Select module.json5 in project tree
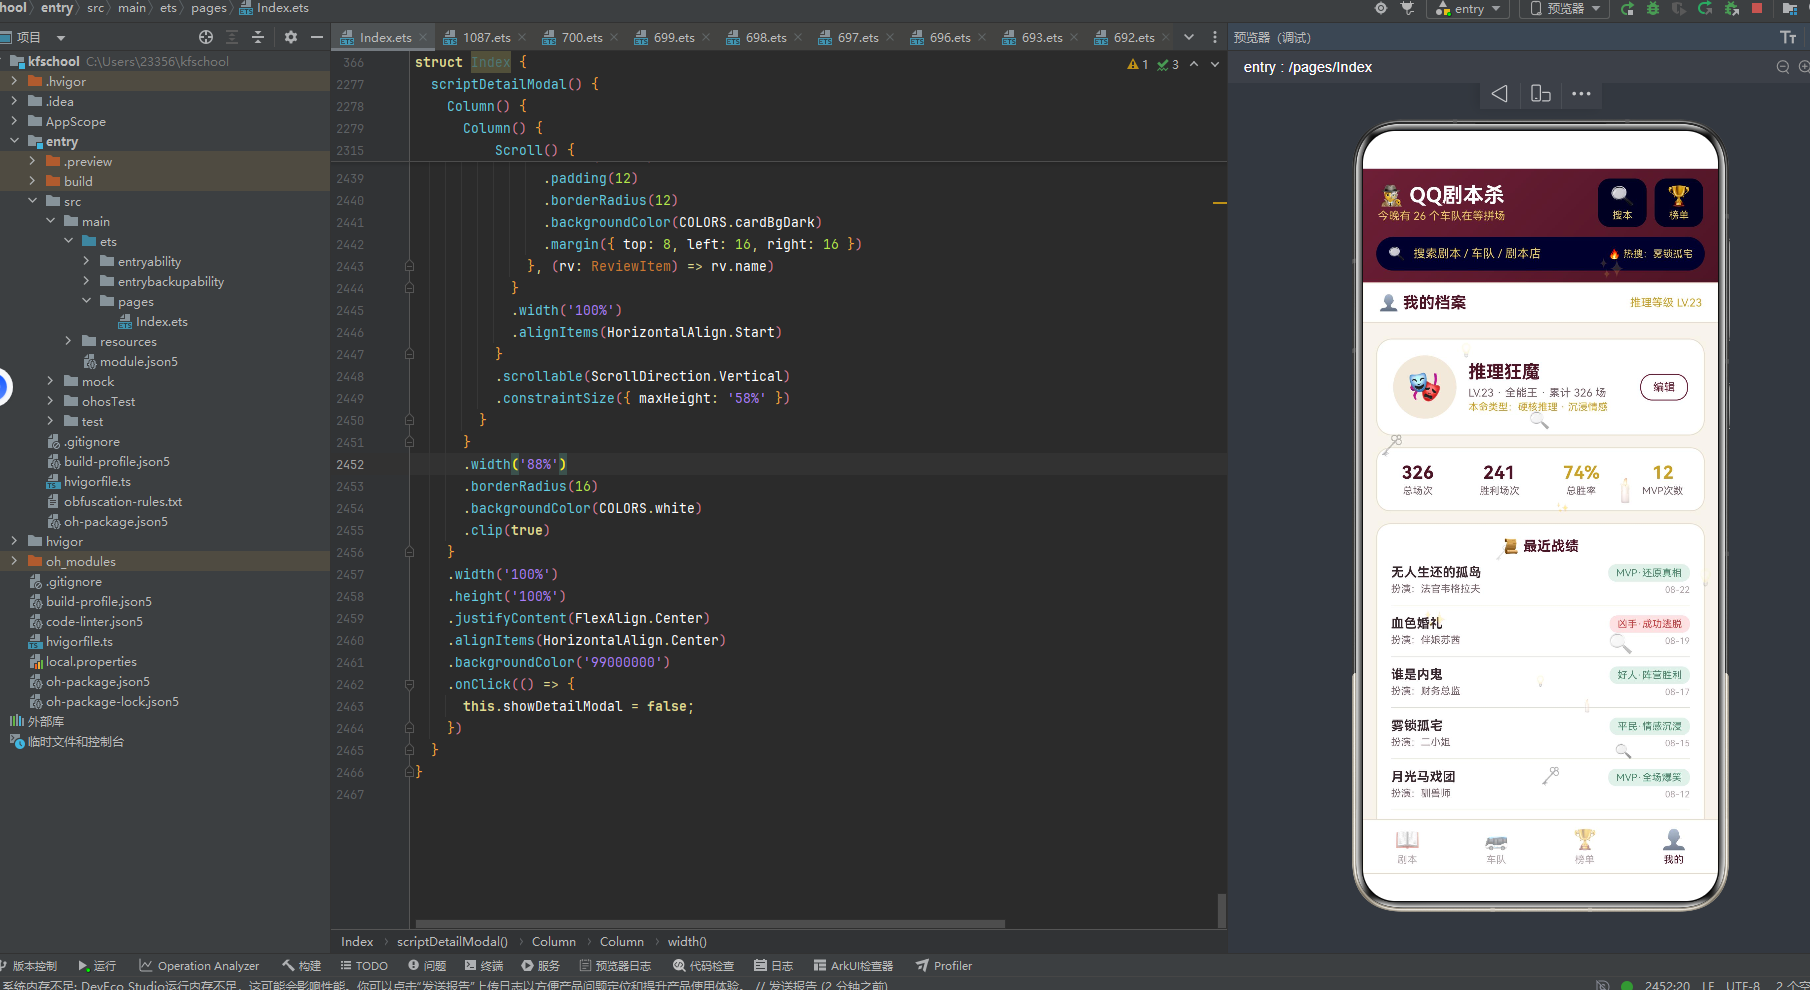The image size is (1810, 990). (138, 361)
